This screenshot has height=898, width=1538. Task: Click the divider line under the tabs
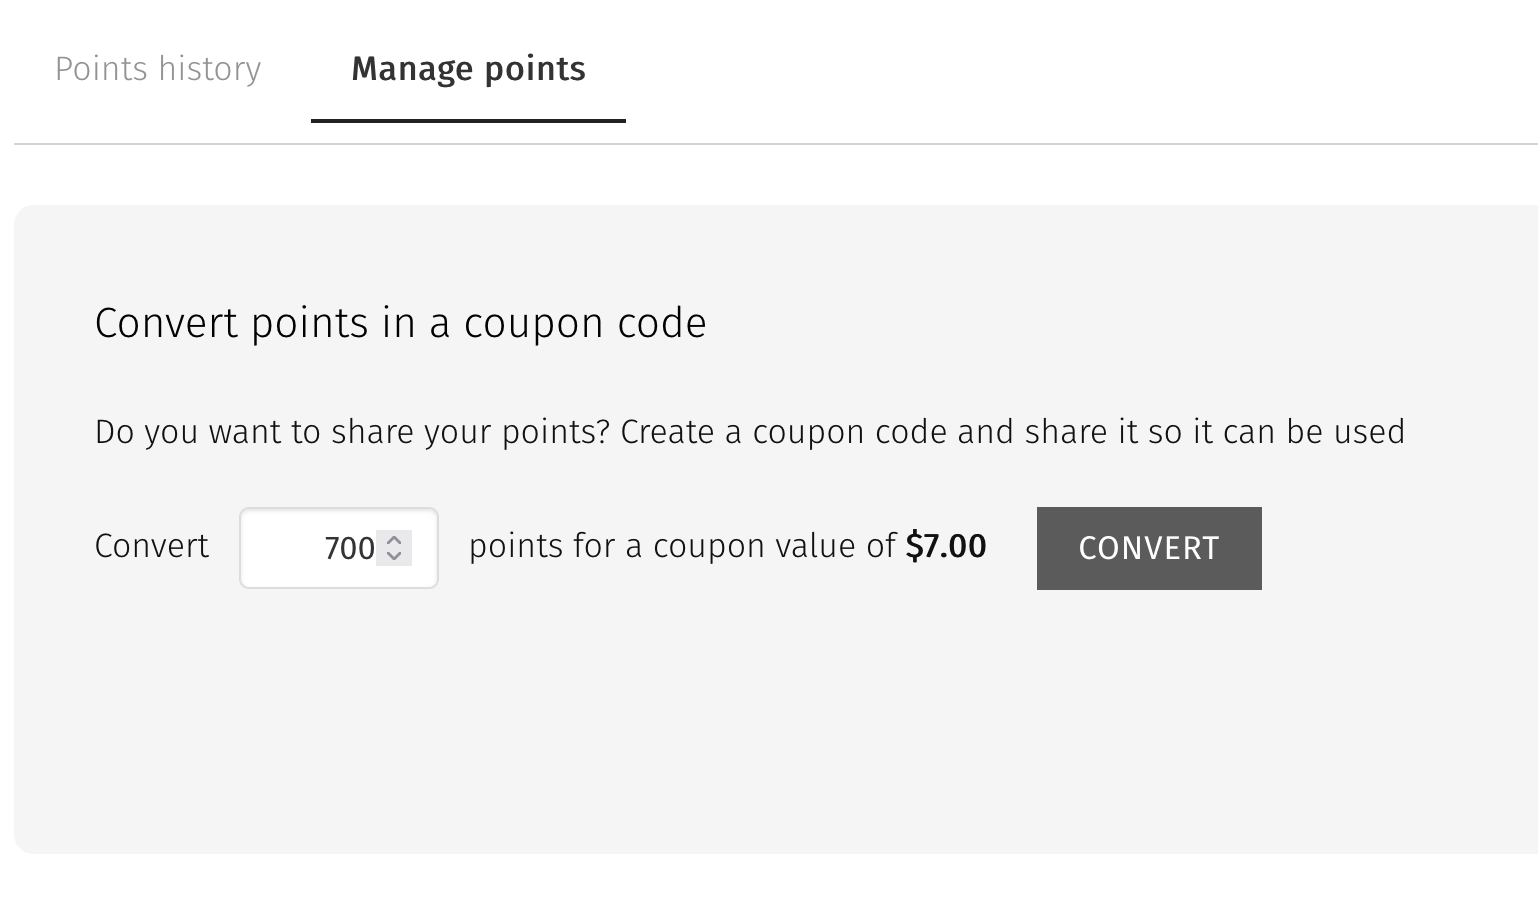tap(769, 143)
